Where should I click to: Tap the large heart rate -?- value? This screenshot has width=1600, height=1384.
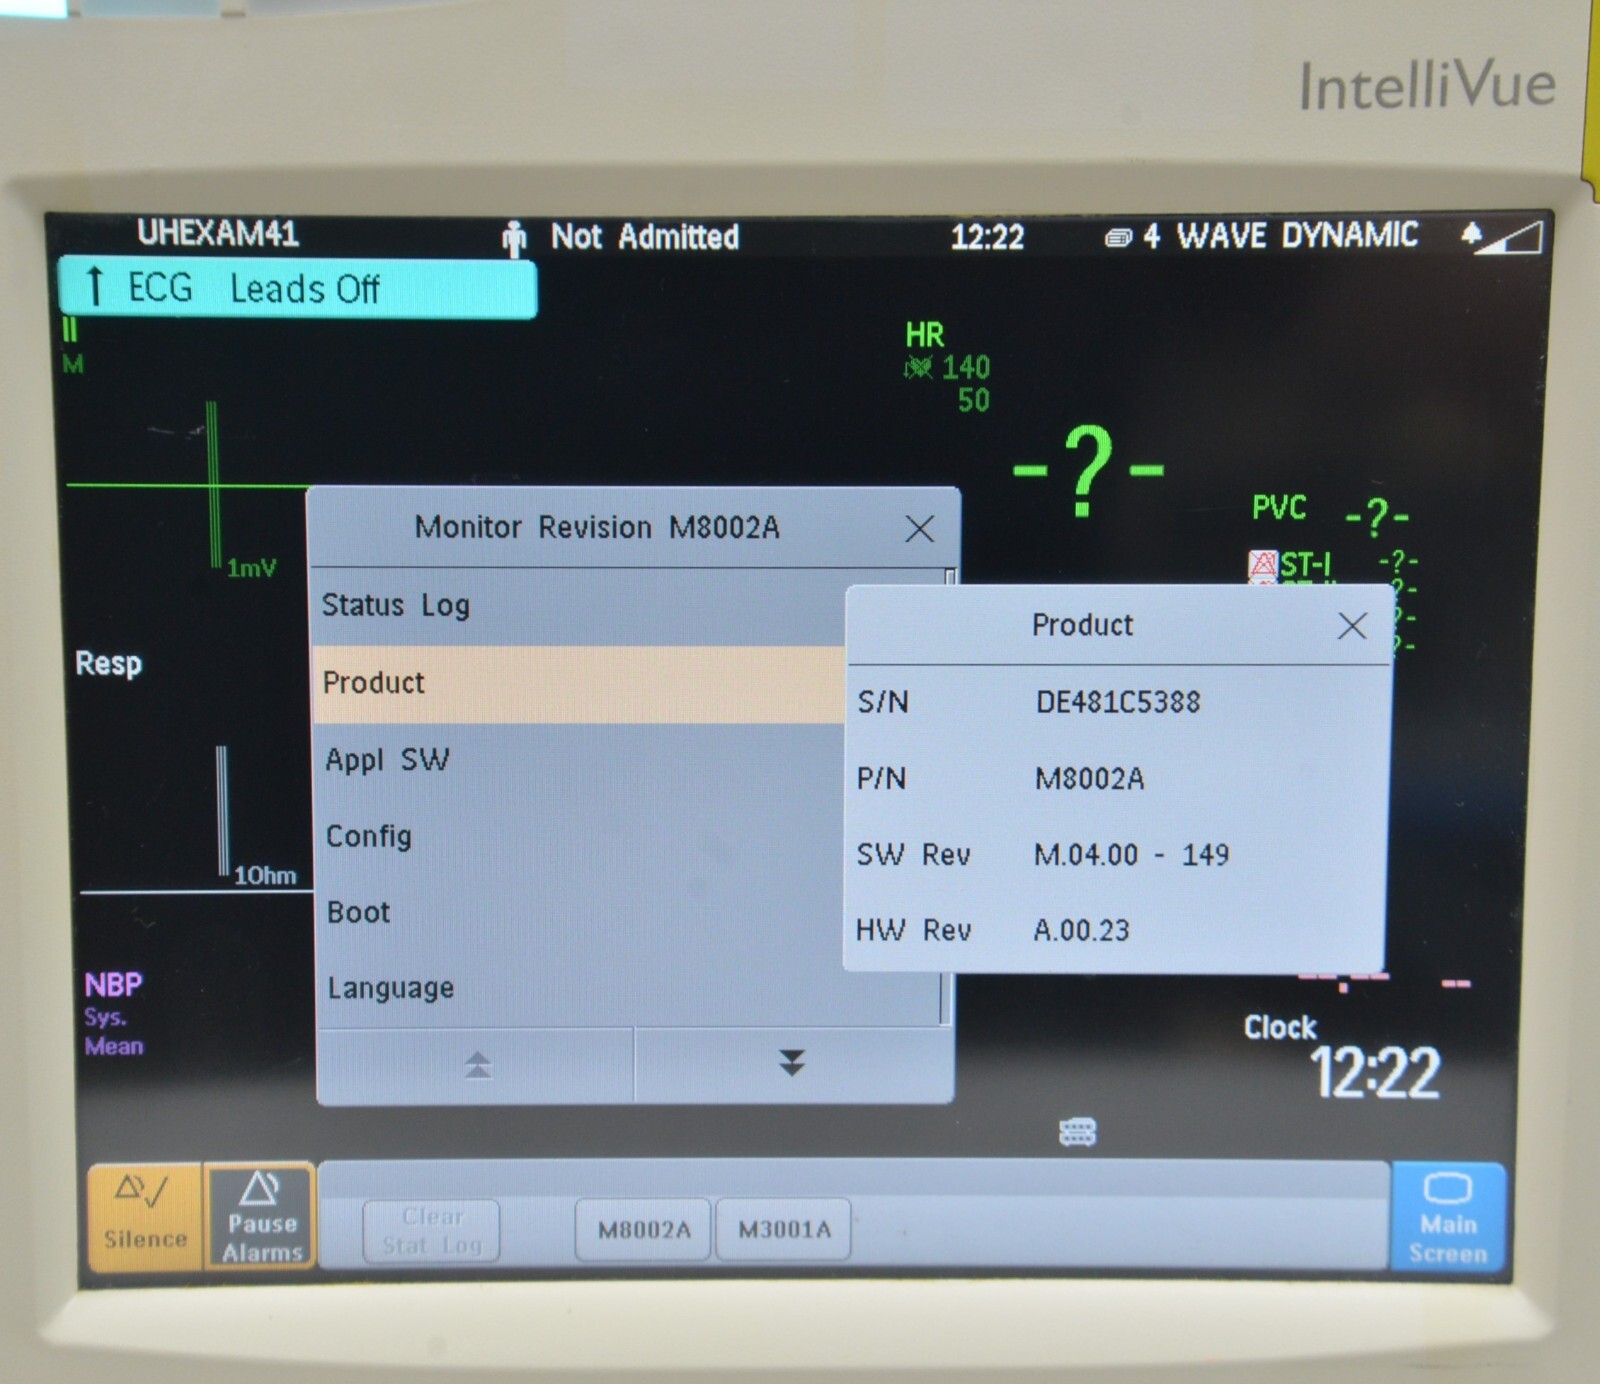point(1088,470)
